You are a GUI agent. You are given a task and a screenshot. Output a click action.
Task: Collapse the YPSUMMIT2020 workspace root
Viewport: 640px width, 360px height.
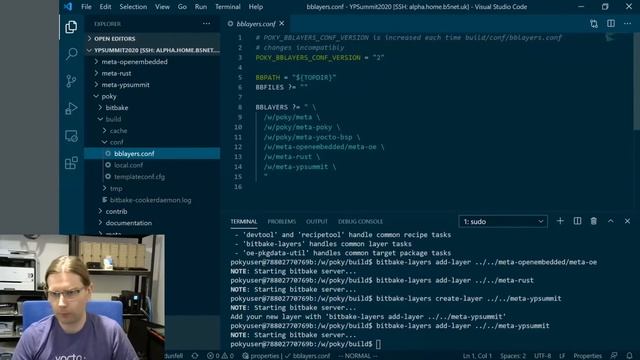tap(153, 50)
